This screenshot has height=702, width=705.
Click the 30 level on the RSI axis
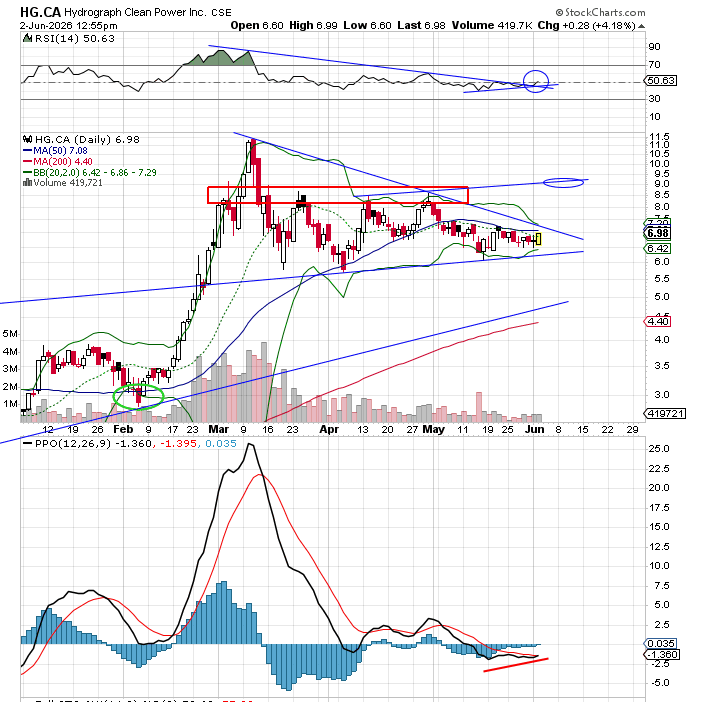point(654,98)
